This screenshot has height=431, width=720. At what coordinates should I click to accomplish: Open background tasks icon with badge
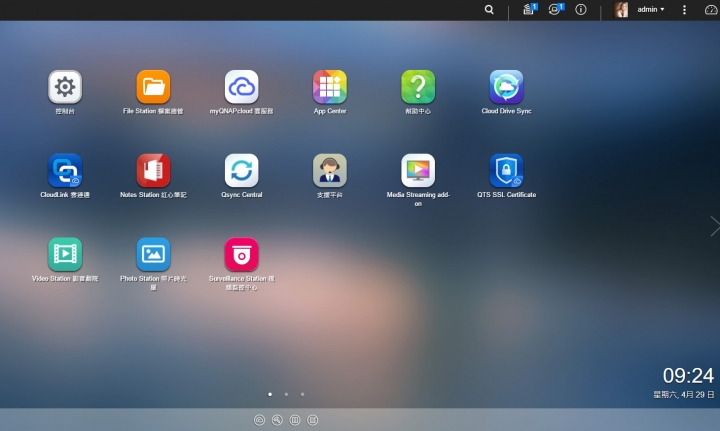click(x=529, y=9)
